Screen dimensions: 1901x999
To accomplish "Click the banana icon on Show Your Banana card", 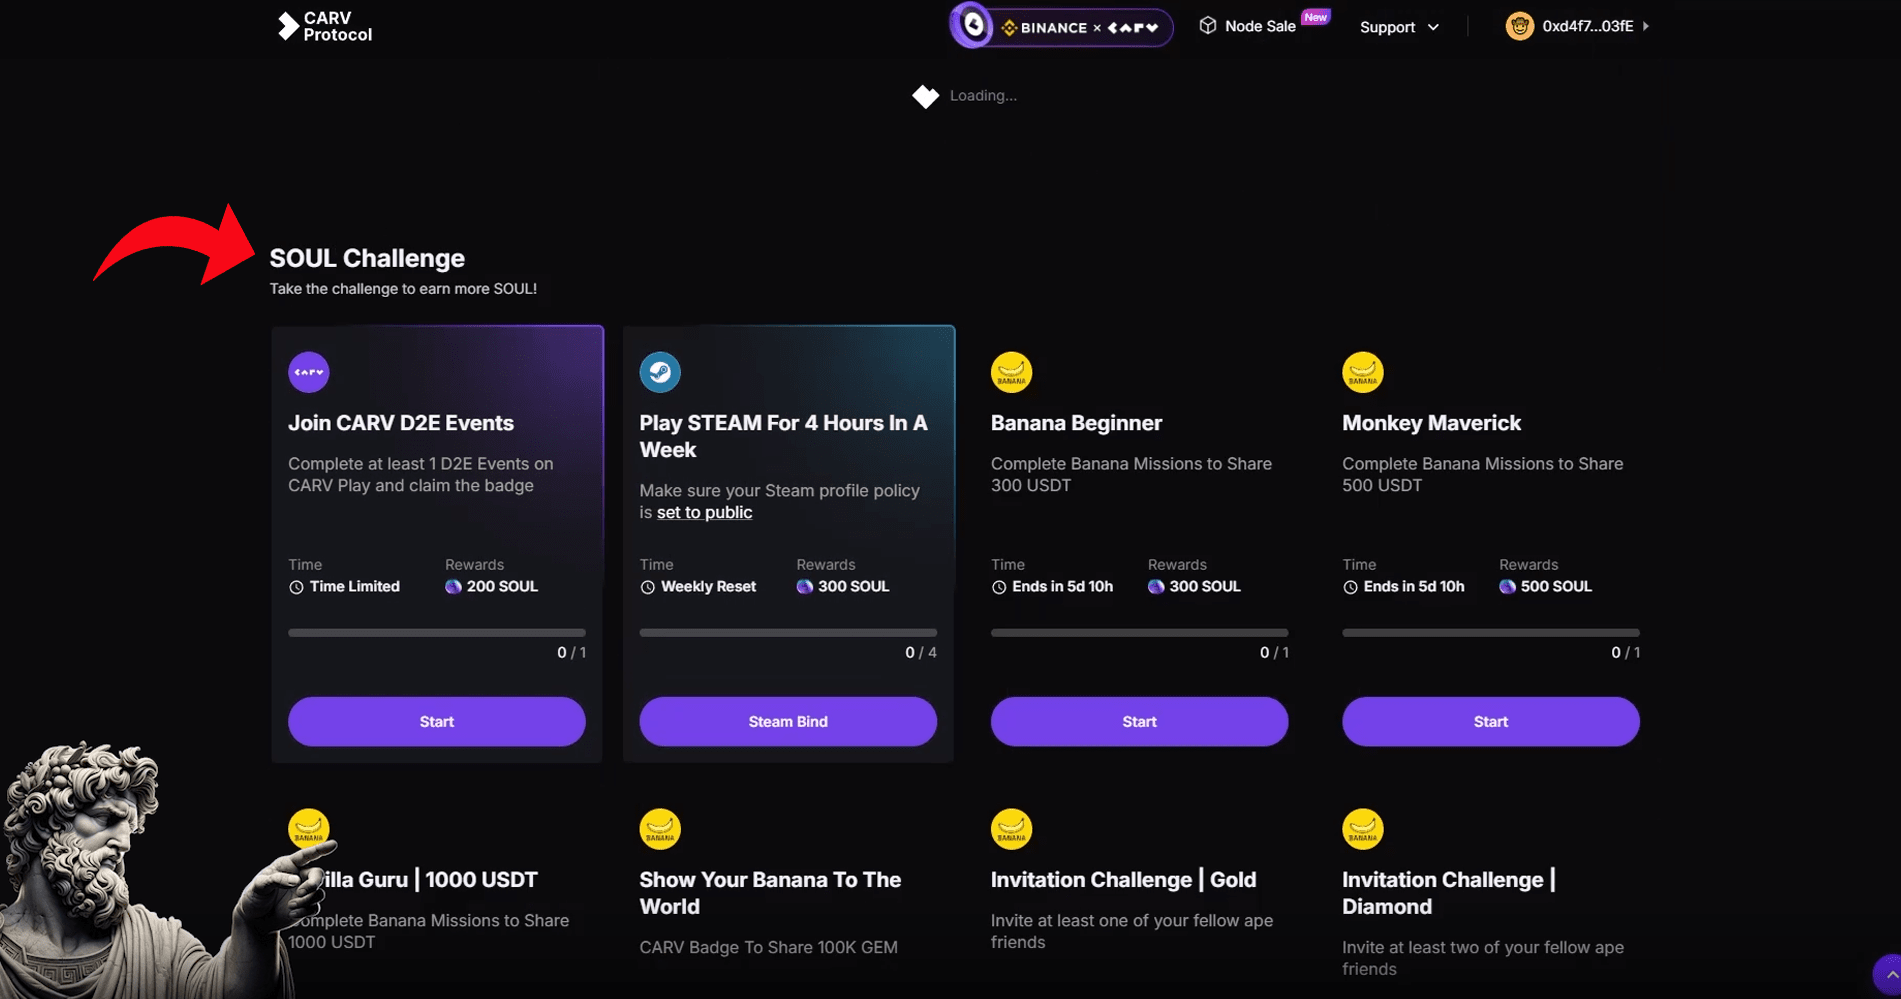I will 660,829.
